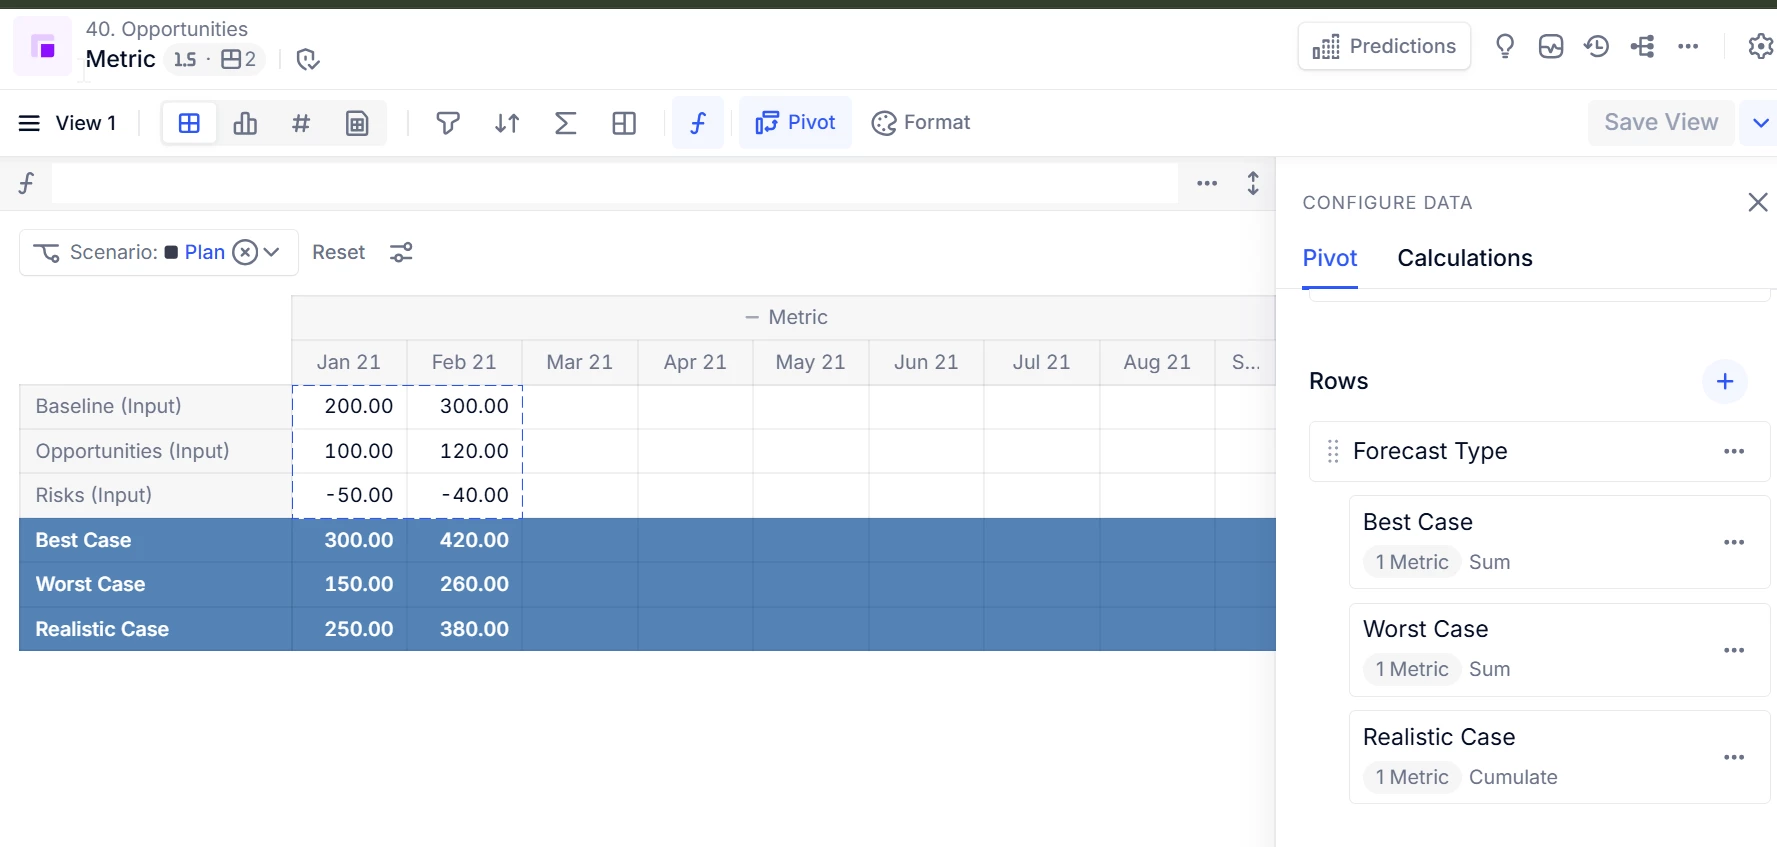Open formula bar more options
The width and height of the screenshot is (1777, 847).
point(1207,183)
